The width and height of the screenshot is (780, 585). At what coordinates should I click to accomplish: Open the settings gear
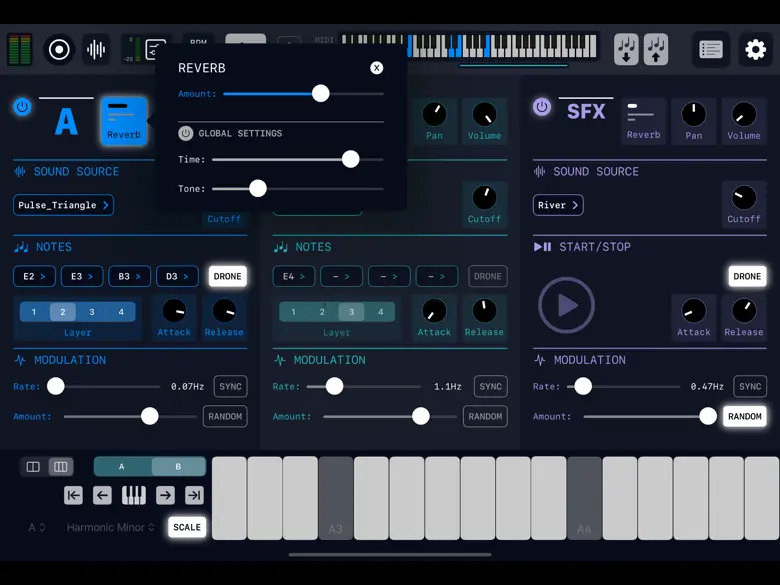755,49
